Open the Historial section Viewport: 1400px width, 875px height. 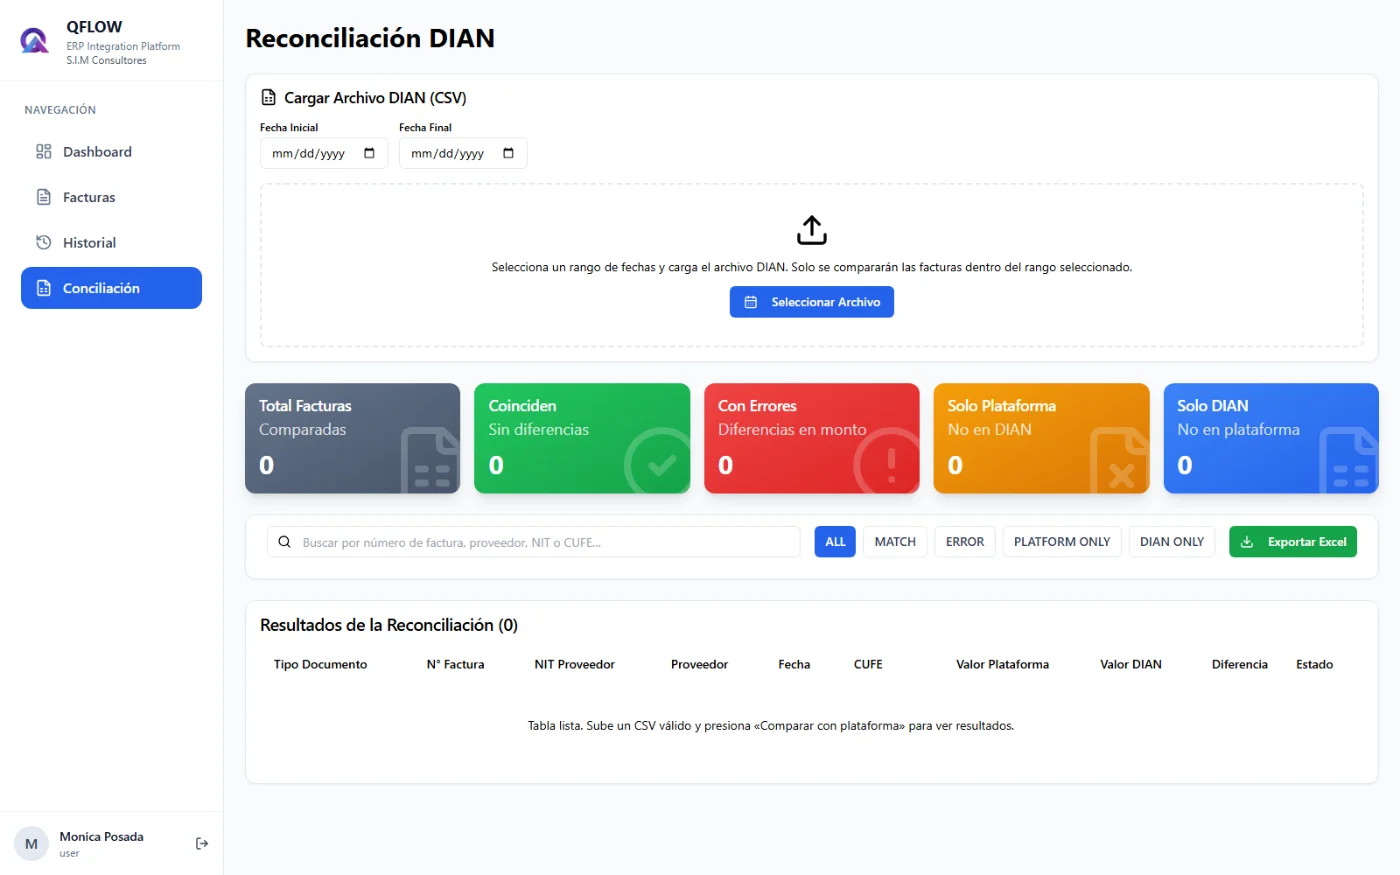tap(111, 243)
